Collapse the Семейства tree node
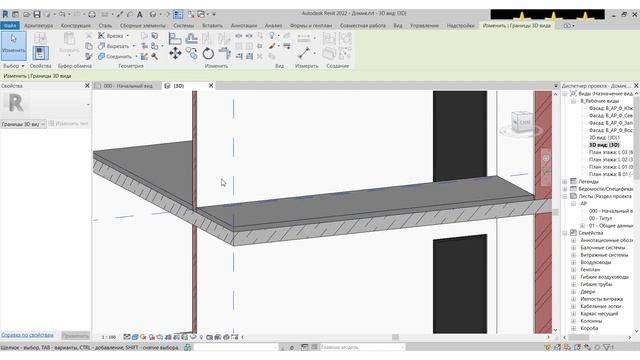The height and width of the screenshot is (360, 640). [565, 233]
